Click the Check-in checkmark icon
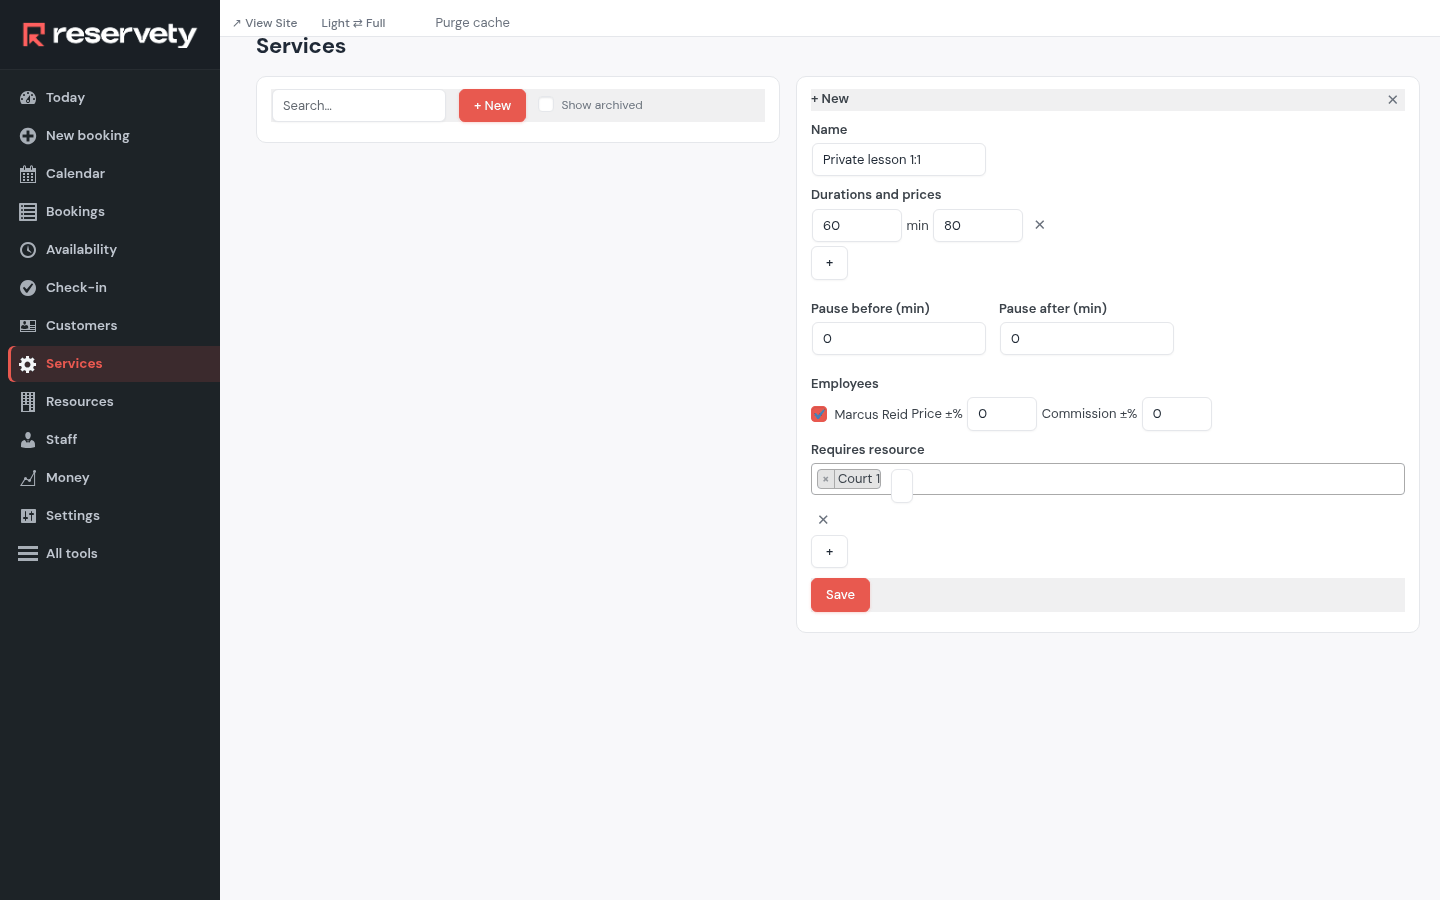The image size is (1440, 900). coord(28,288)
